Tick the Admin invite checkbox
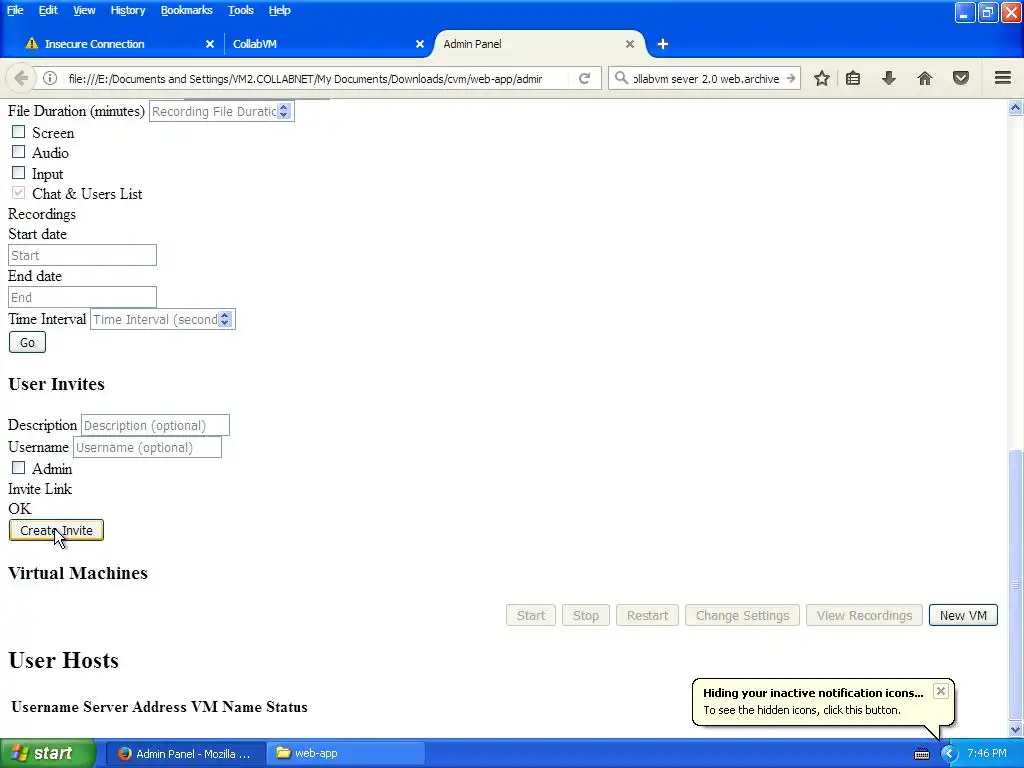The height and width of the screenshot is (768, 1024). point(18,468)
